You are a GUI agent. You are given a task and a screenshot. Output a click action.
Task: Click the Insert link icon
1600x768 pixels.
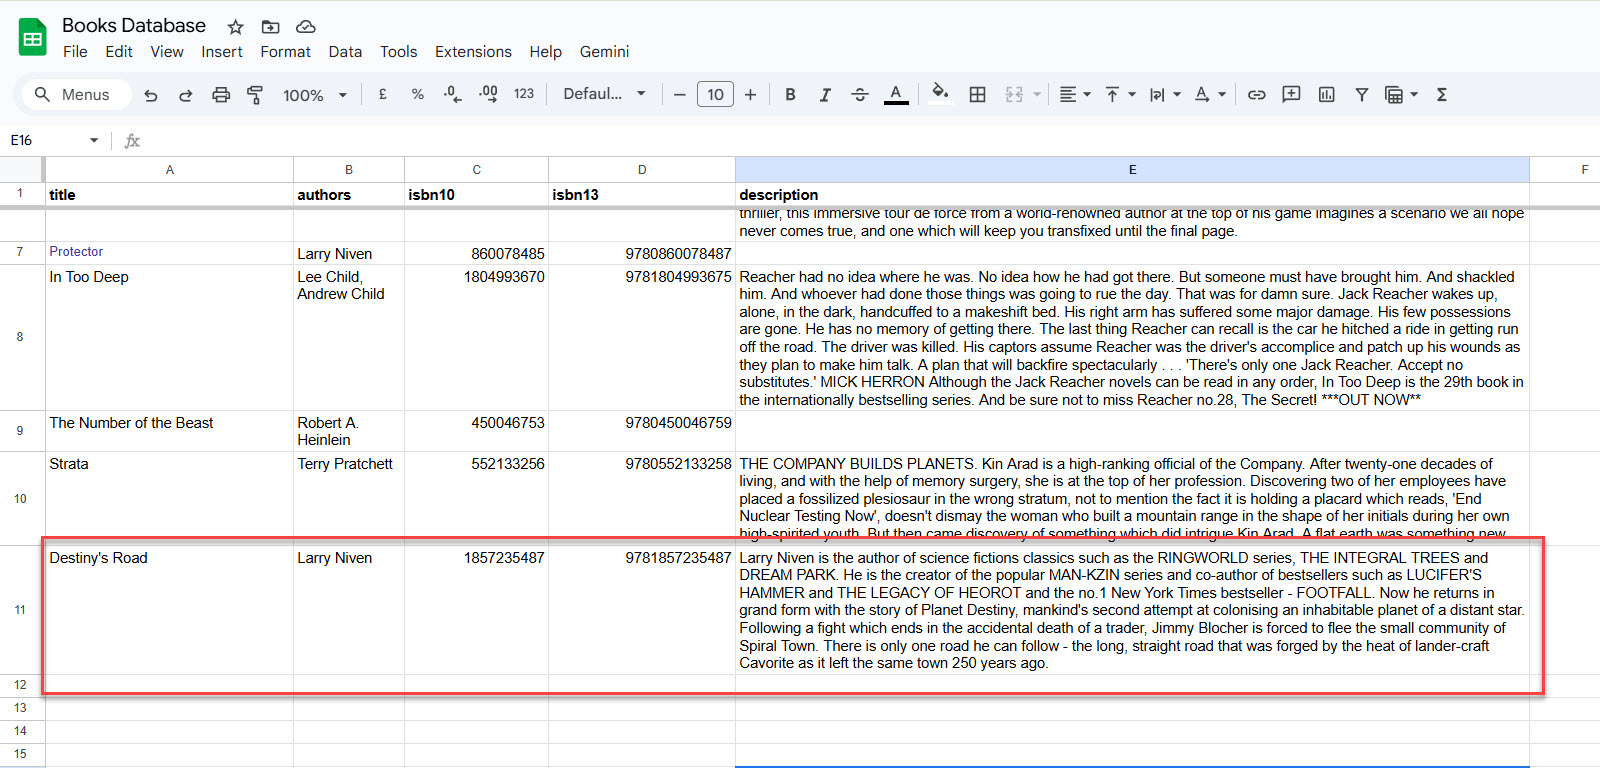pyautogui.click(x=1257, y=95)
